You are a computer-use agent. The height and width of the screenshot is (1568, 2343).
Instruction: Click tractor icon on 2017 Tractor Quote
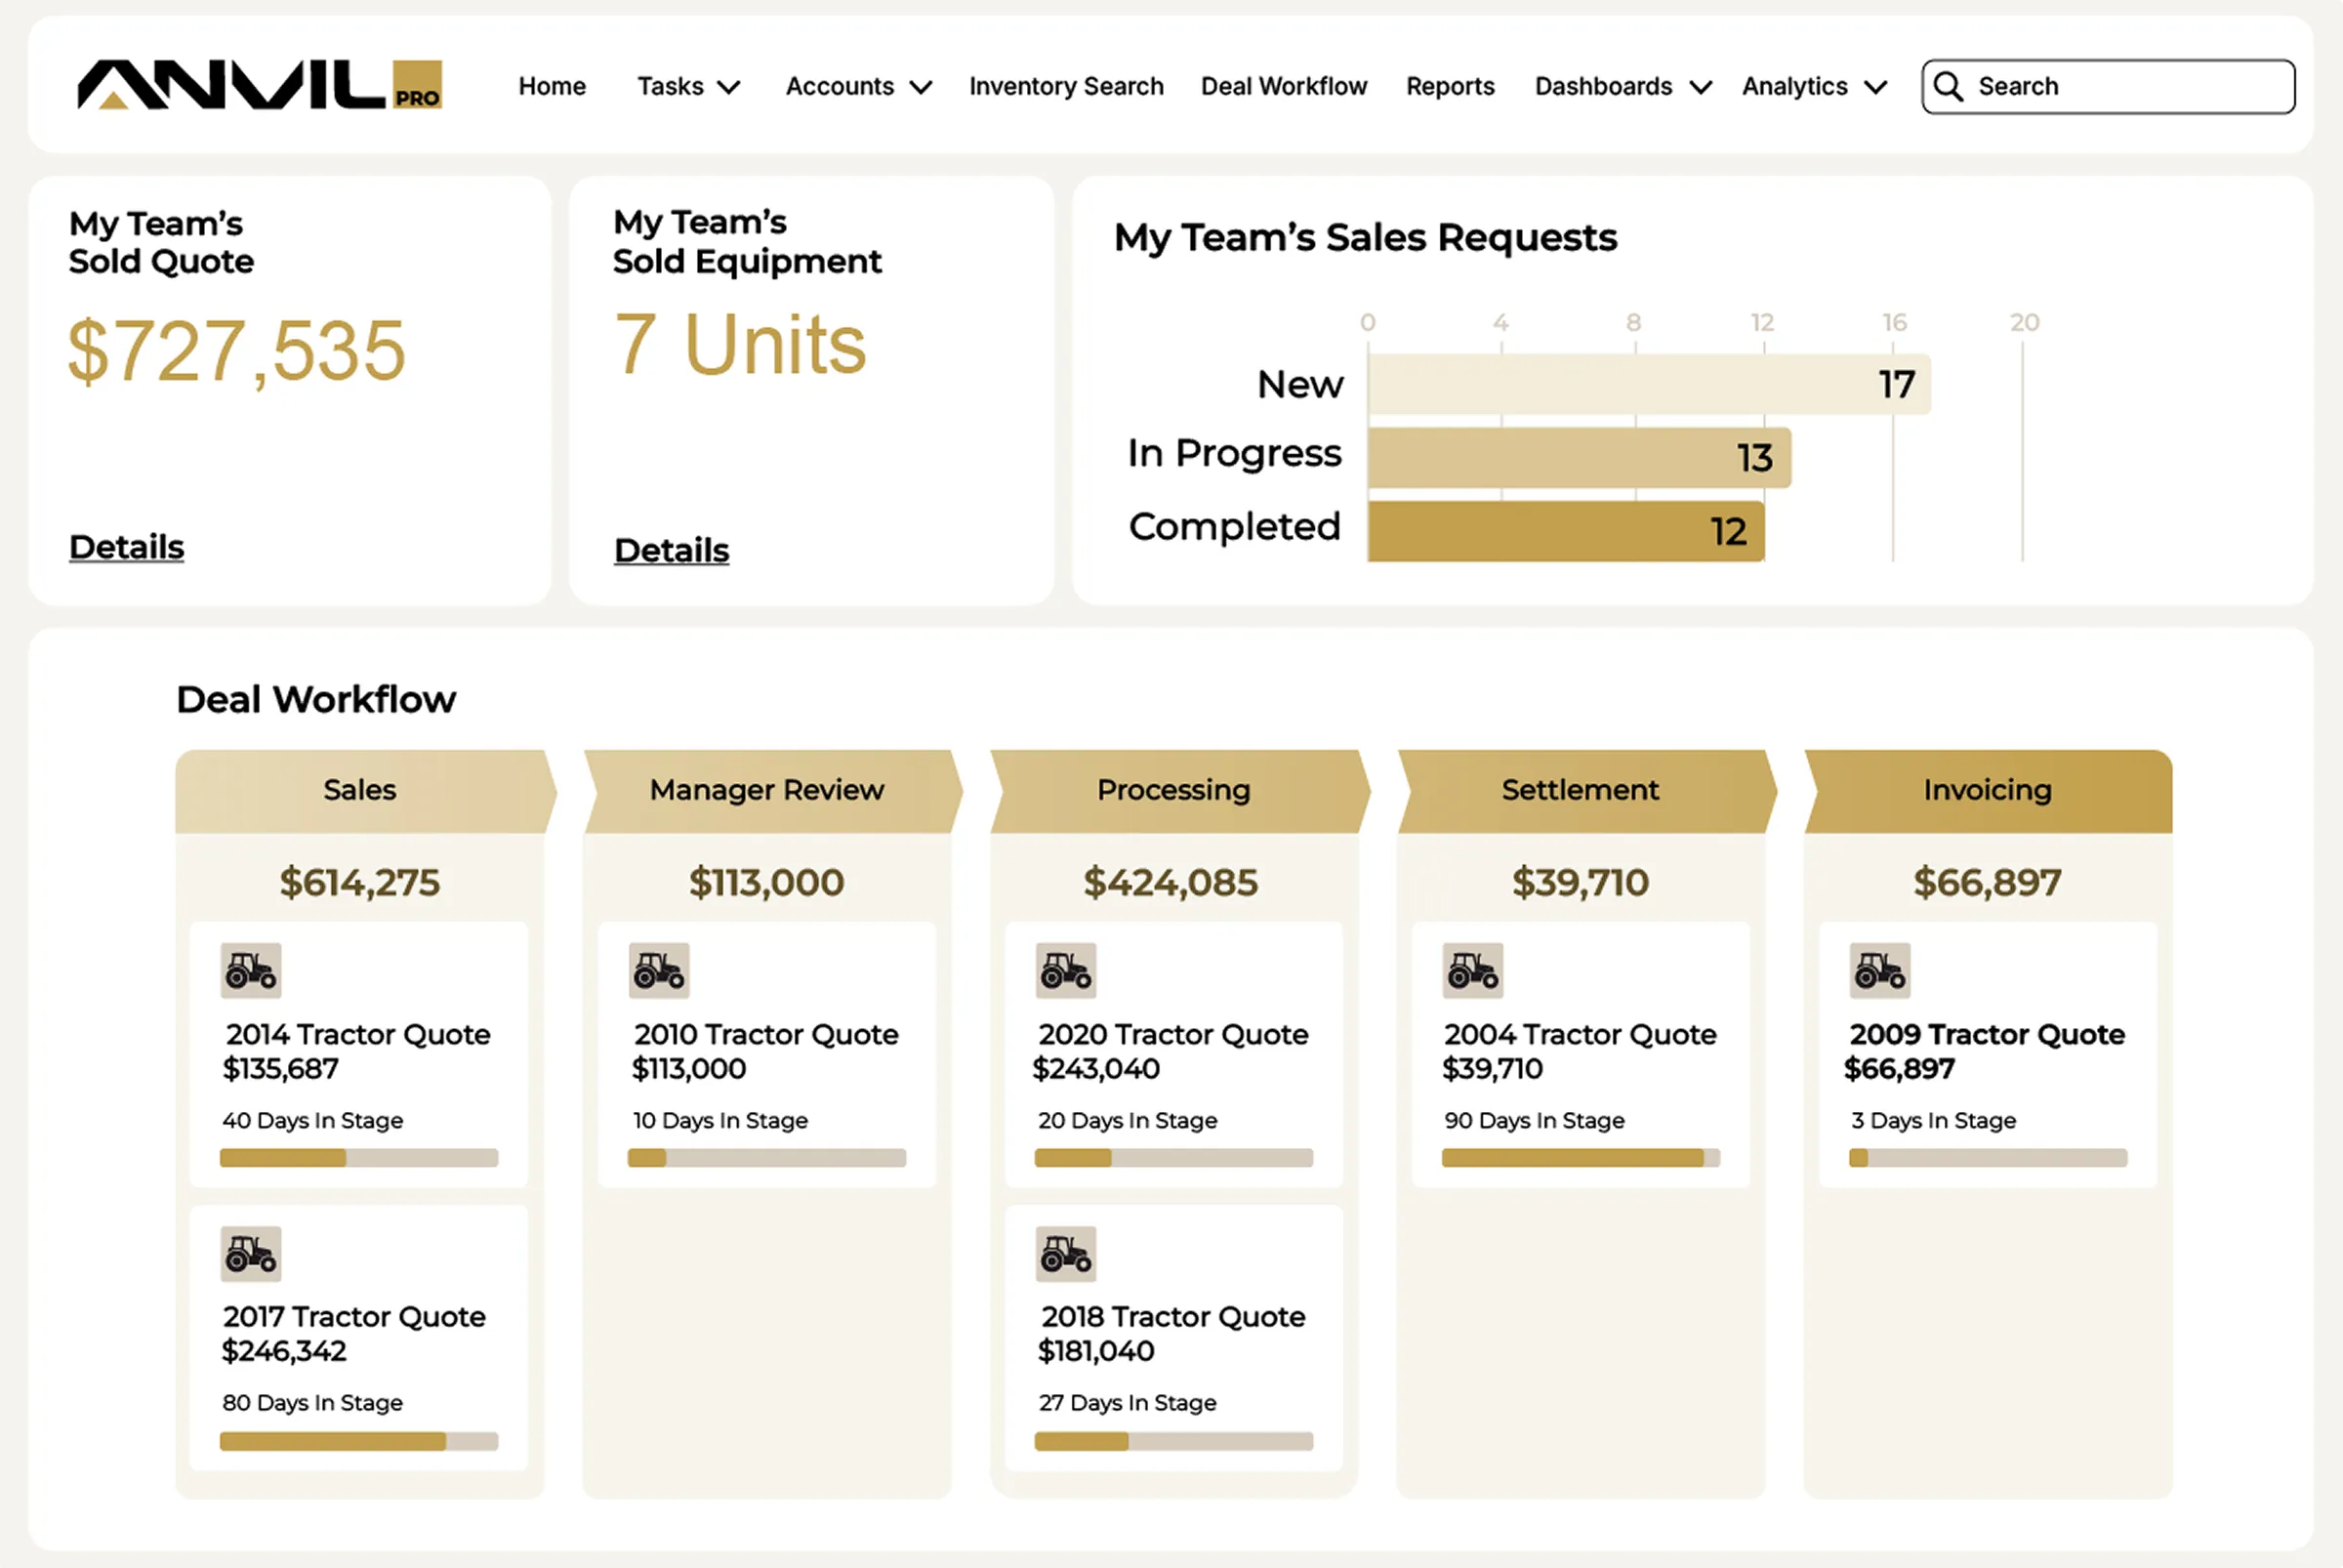(x=251, y=1253)
